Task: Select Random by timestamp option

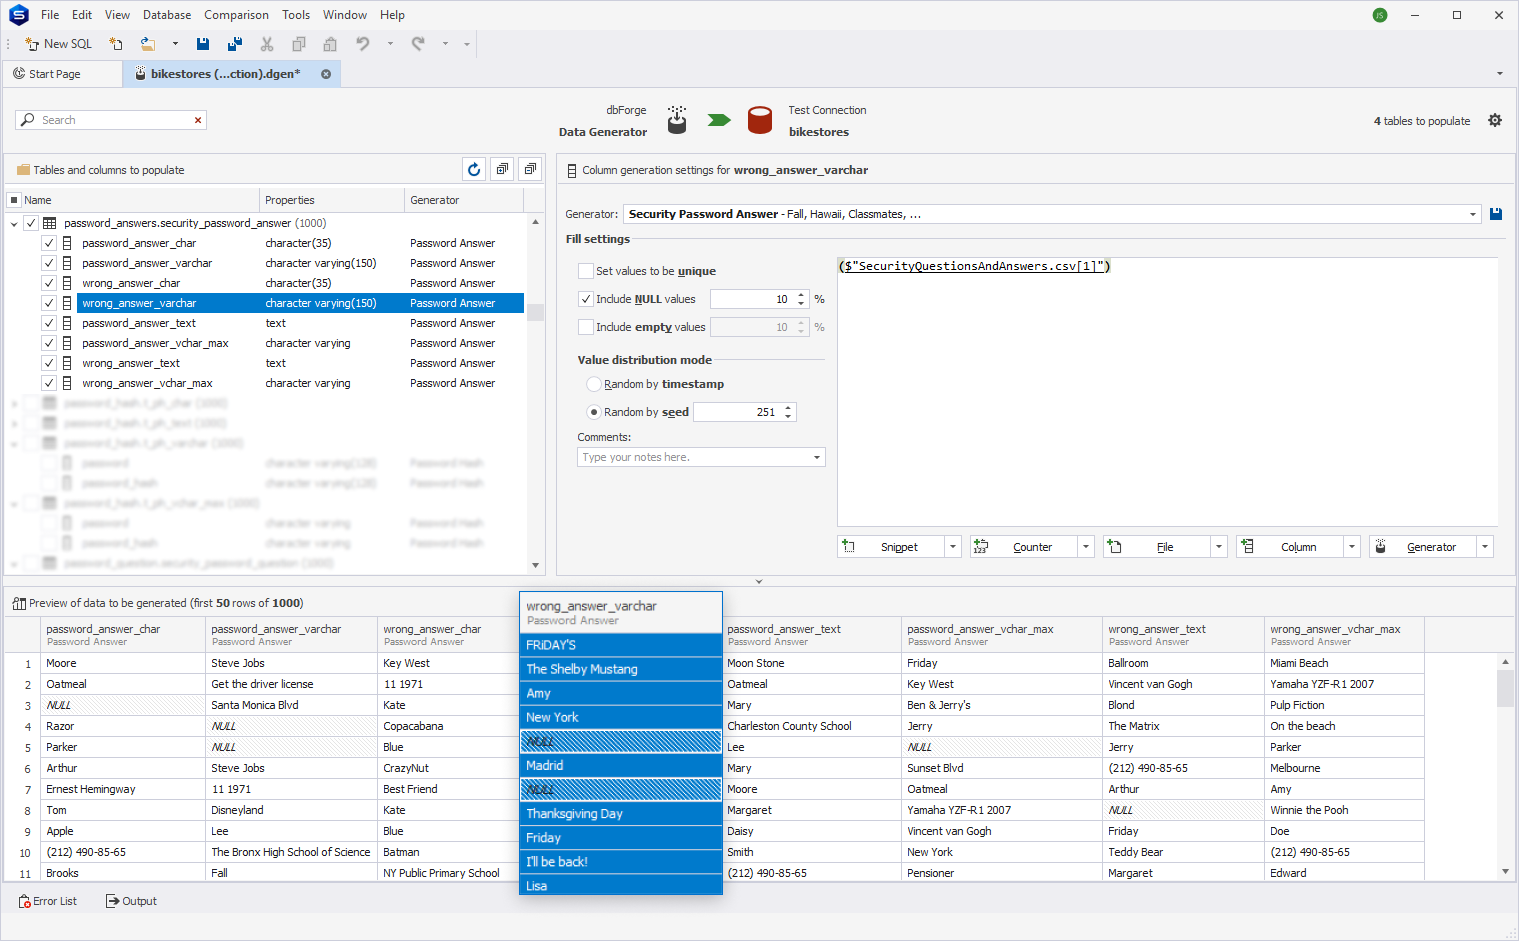Action: point(594,384)
